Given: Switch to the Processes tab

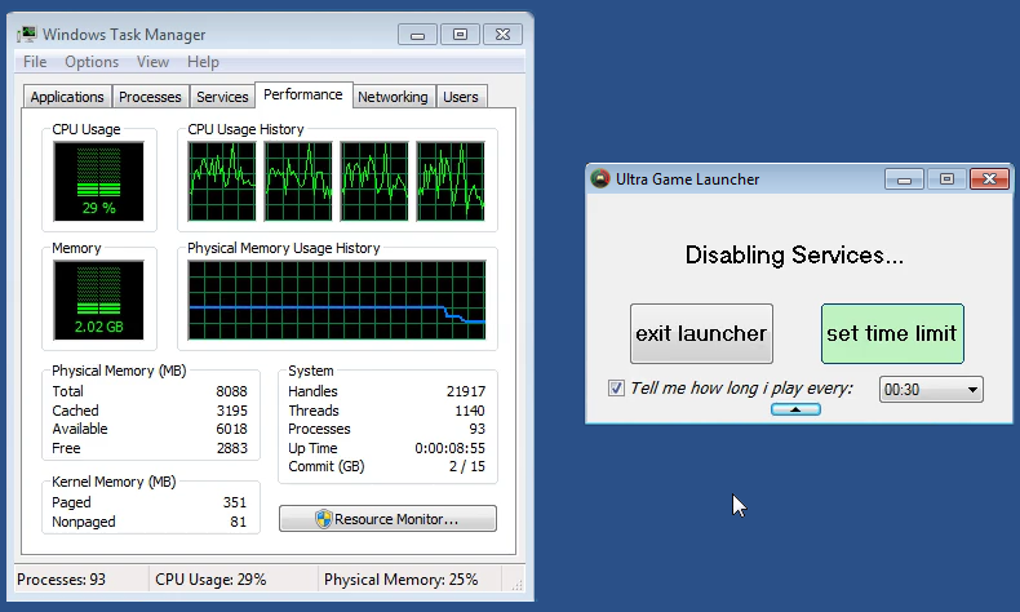Looking at the screenshot, I should [150, 97].
